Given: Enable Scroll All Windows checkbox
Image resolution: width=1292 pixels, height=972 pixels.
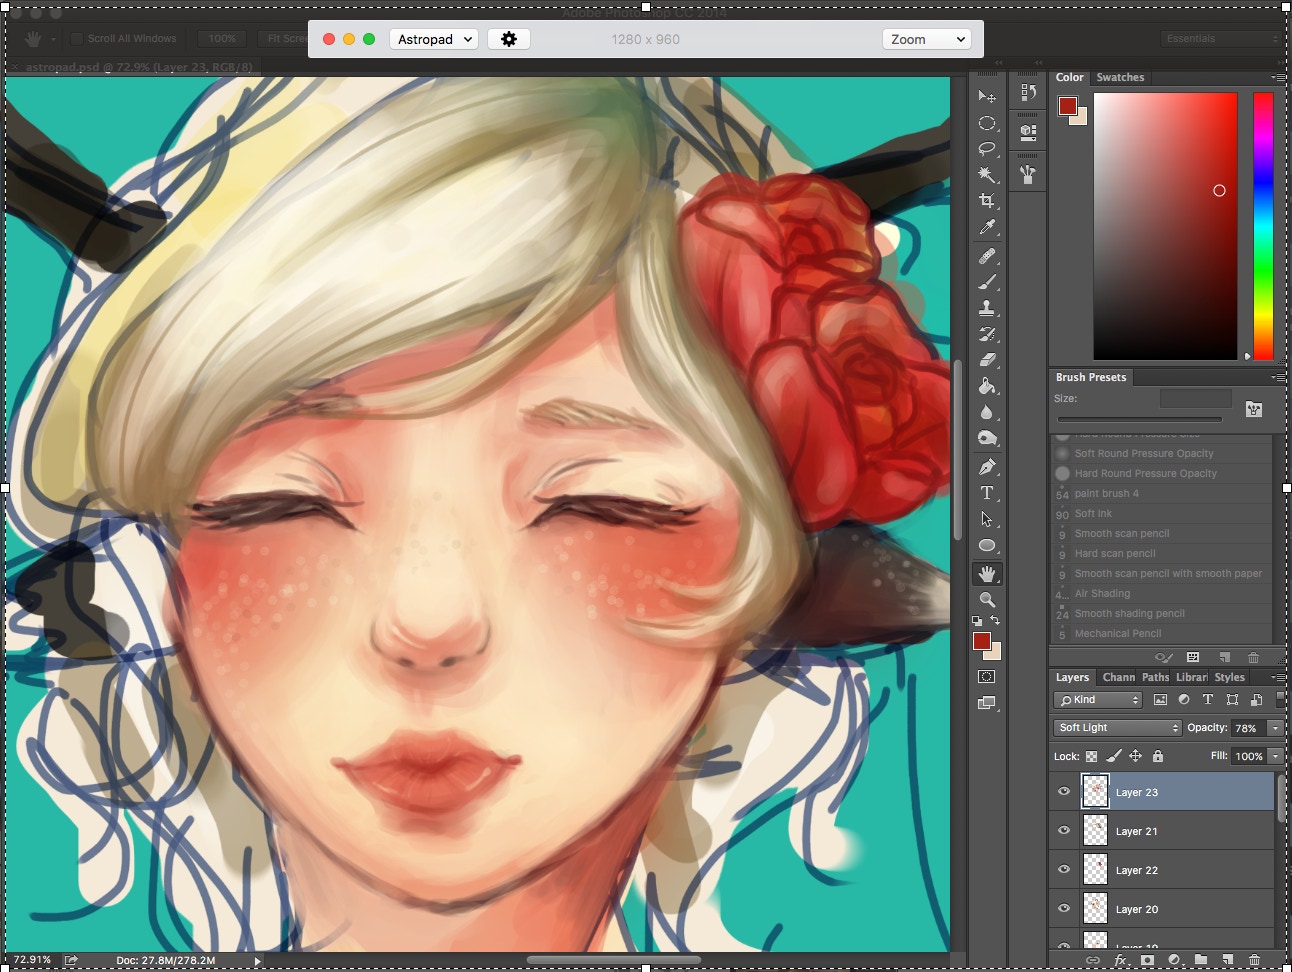Looking at the screenshot, I should 76,39.
